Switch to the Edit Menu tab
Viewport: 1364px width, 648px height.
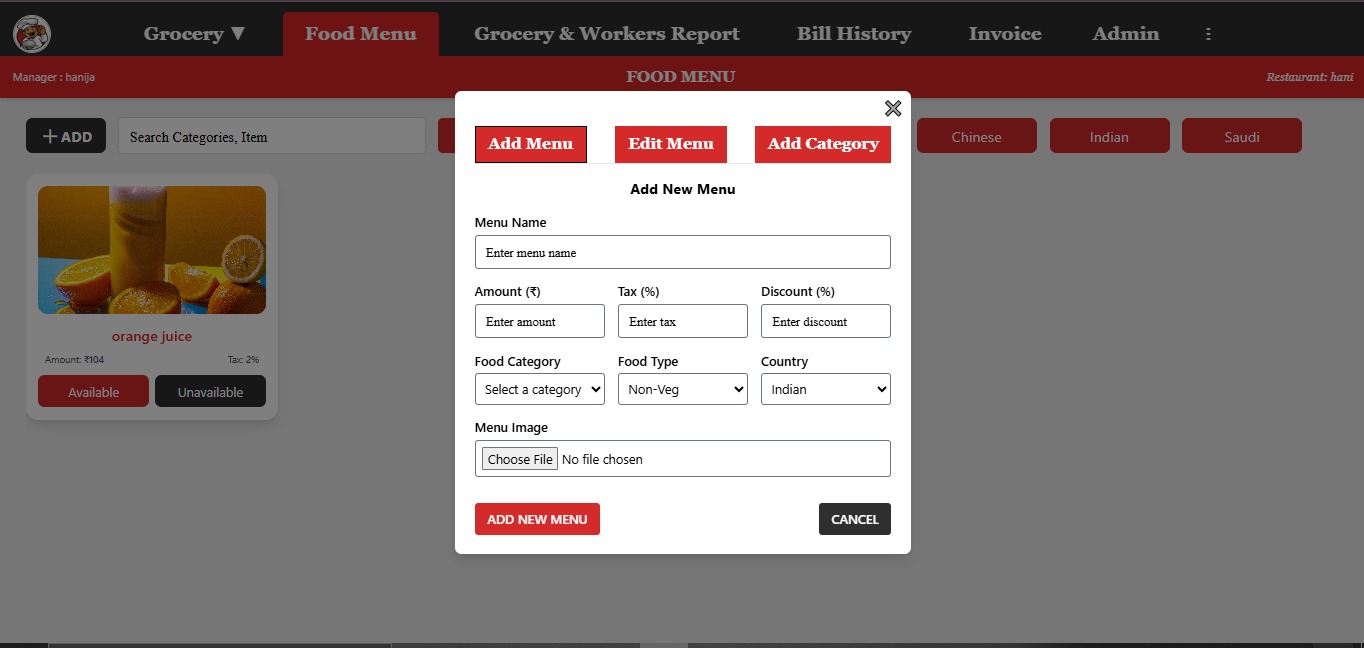pos(670,144)
